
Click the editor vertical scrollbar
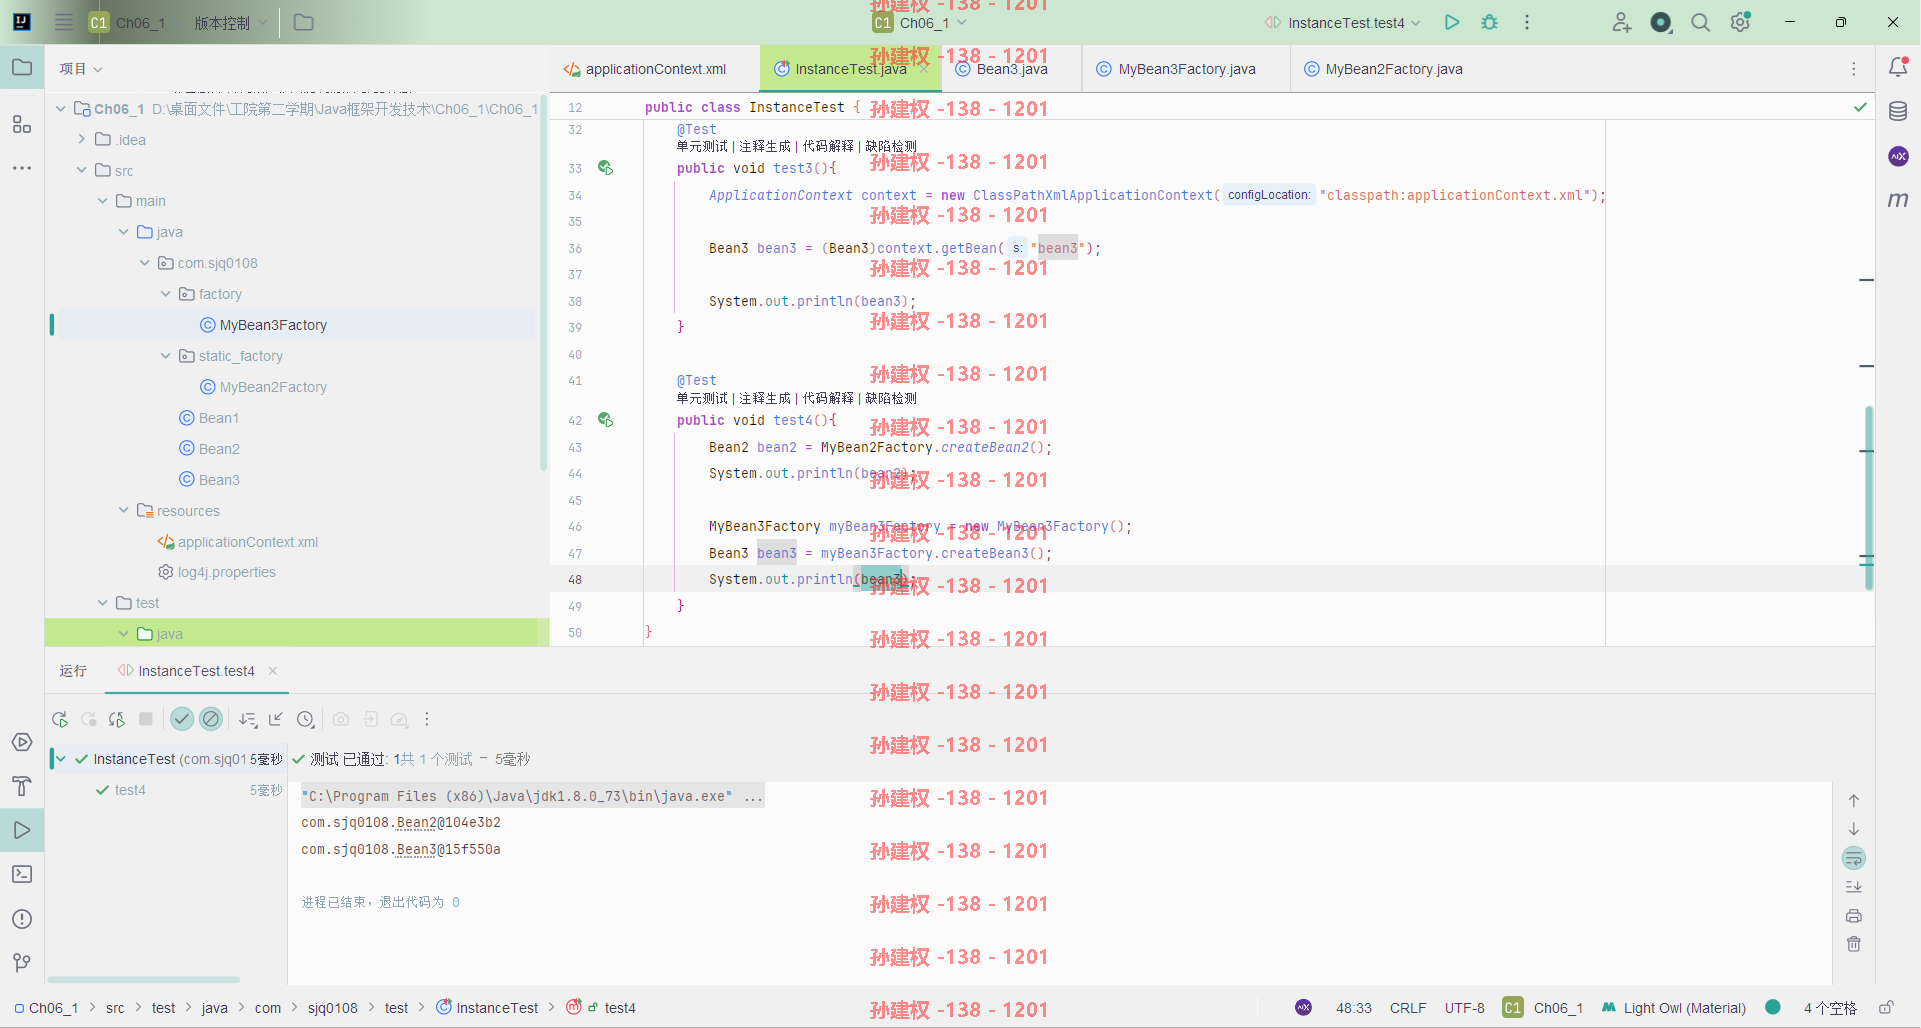(1868, 498)
